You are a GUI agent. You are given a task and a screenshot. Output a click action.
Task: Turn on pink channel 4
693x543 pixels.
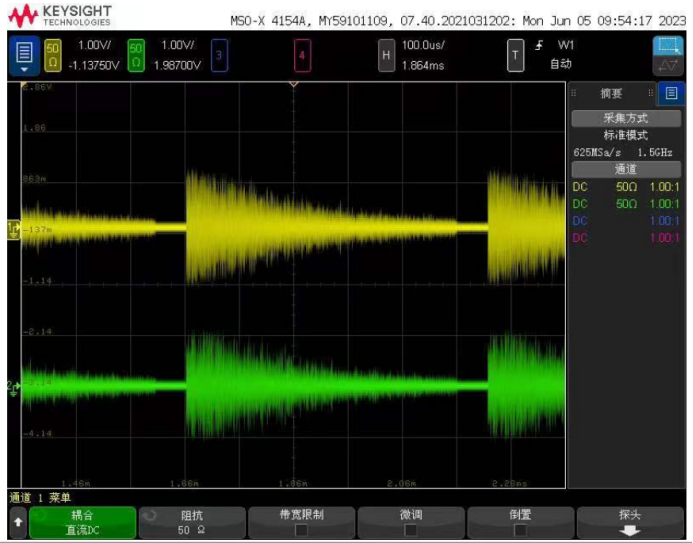click(301, 55)
